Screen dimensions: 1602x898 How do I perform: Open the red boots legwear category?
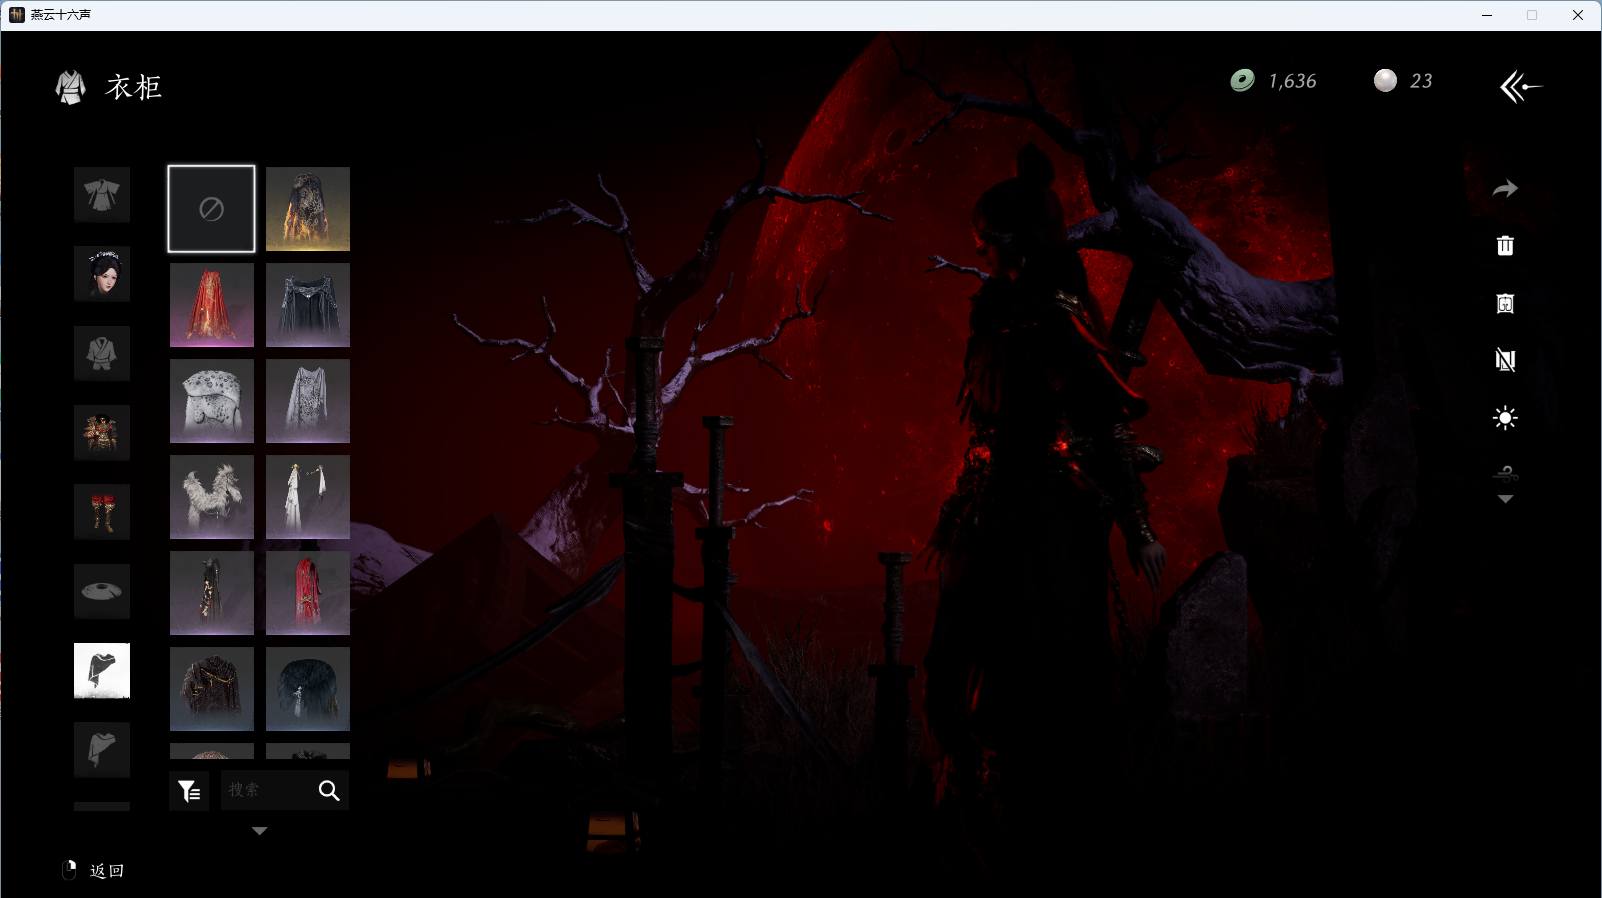pos(102,512)
